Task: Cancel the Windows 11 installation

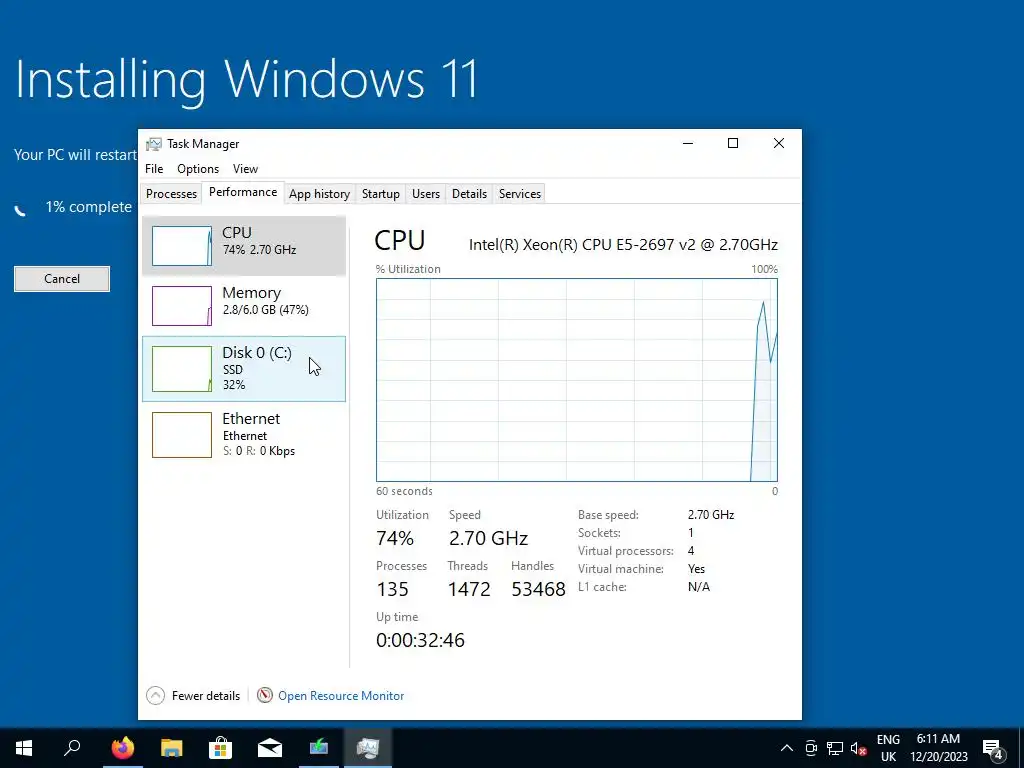Action: 62,279
